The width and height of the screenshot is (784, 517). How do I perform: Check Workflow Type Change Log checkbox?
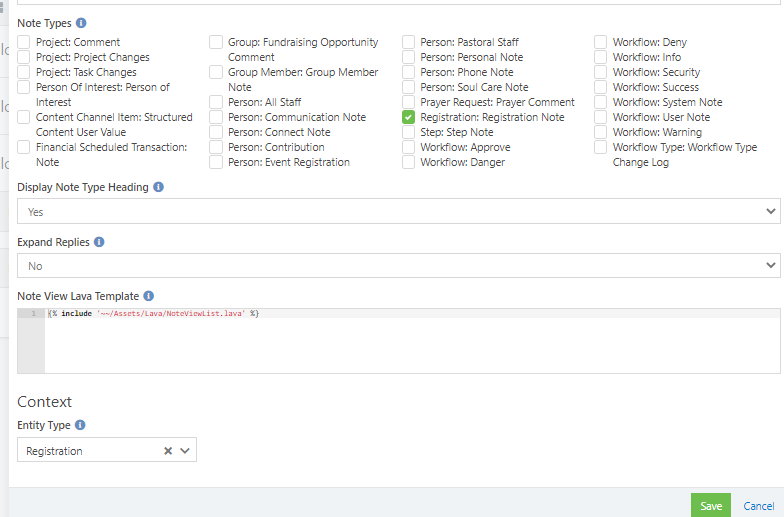pos(600,147)
